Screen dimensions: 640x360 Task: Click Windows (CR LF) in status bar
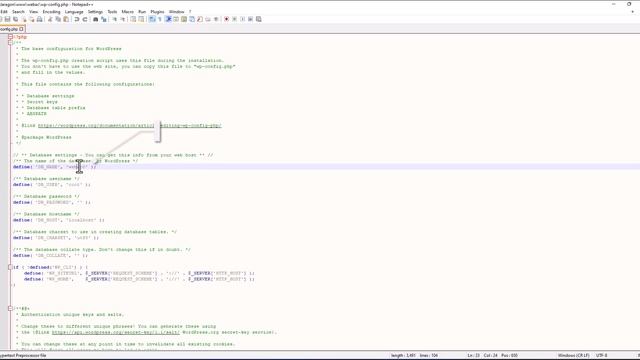(573, 356)
